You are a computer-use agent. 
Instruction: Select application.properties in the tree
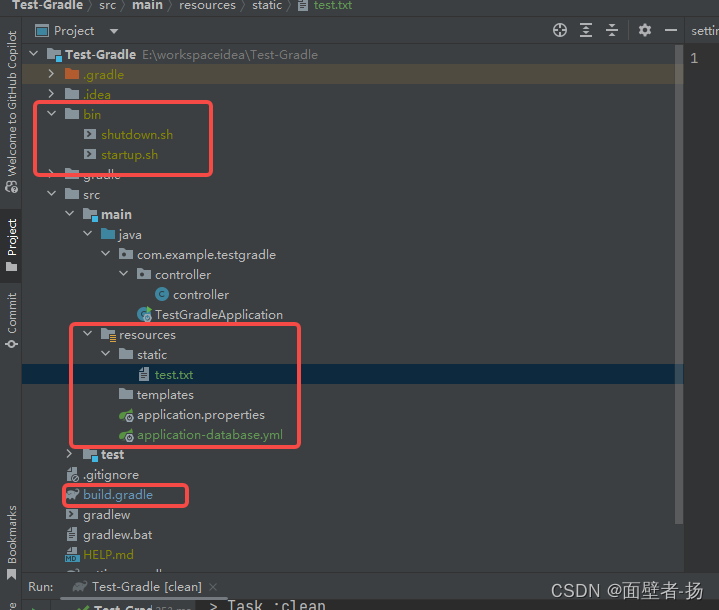[x=201, y=415]
